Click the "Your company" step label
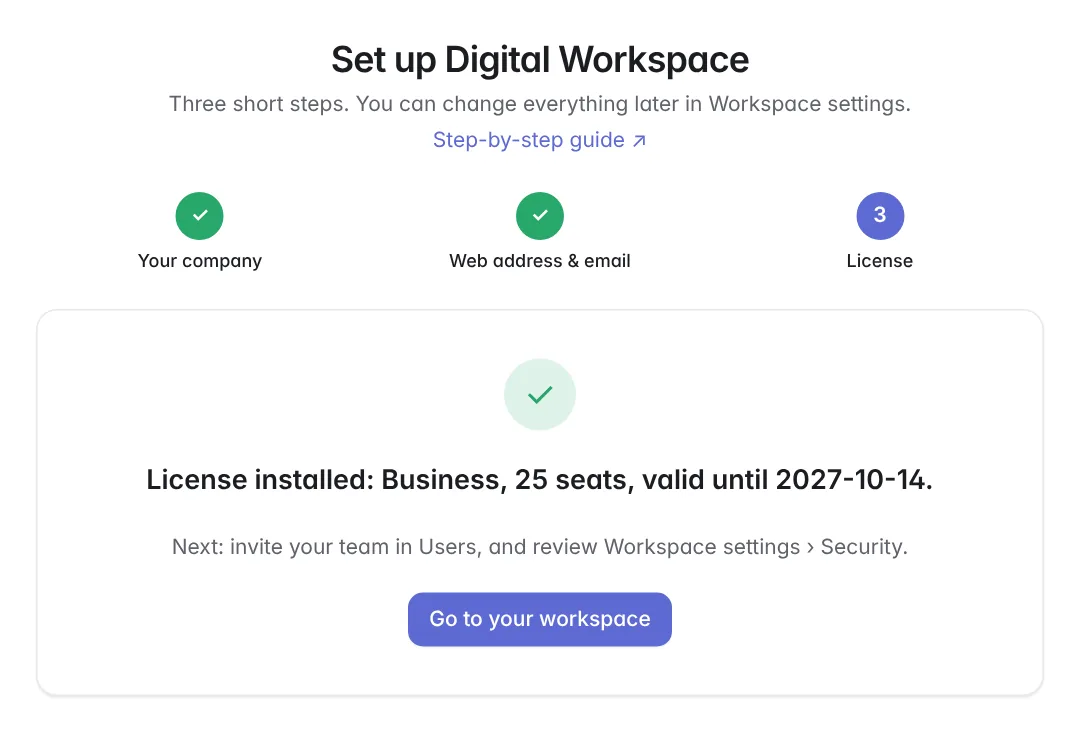This screenshot has height=732, width=1080. coord(200,261)
